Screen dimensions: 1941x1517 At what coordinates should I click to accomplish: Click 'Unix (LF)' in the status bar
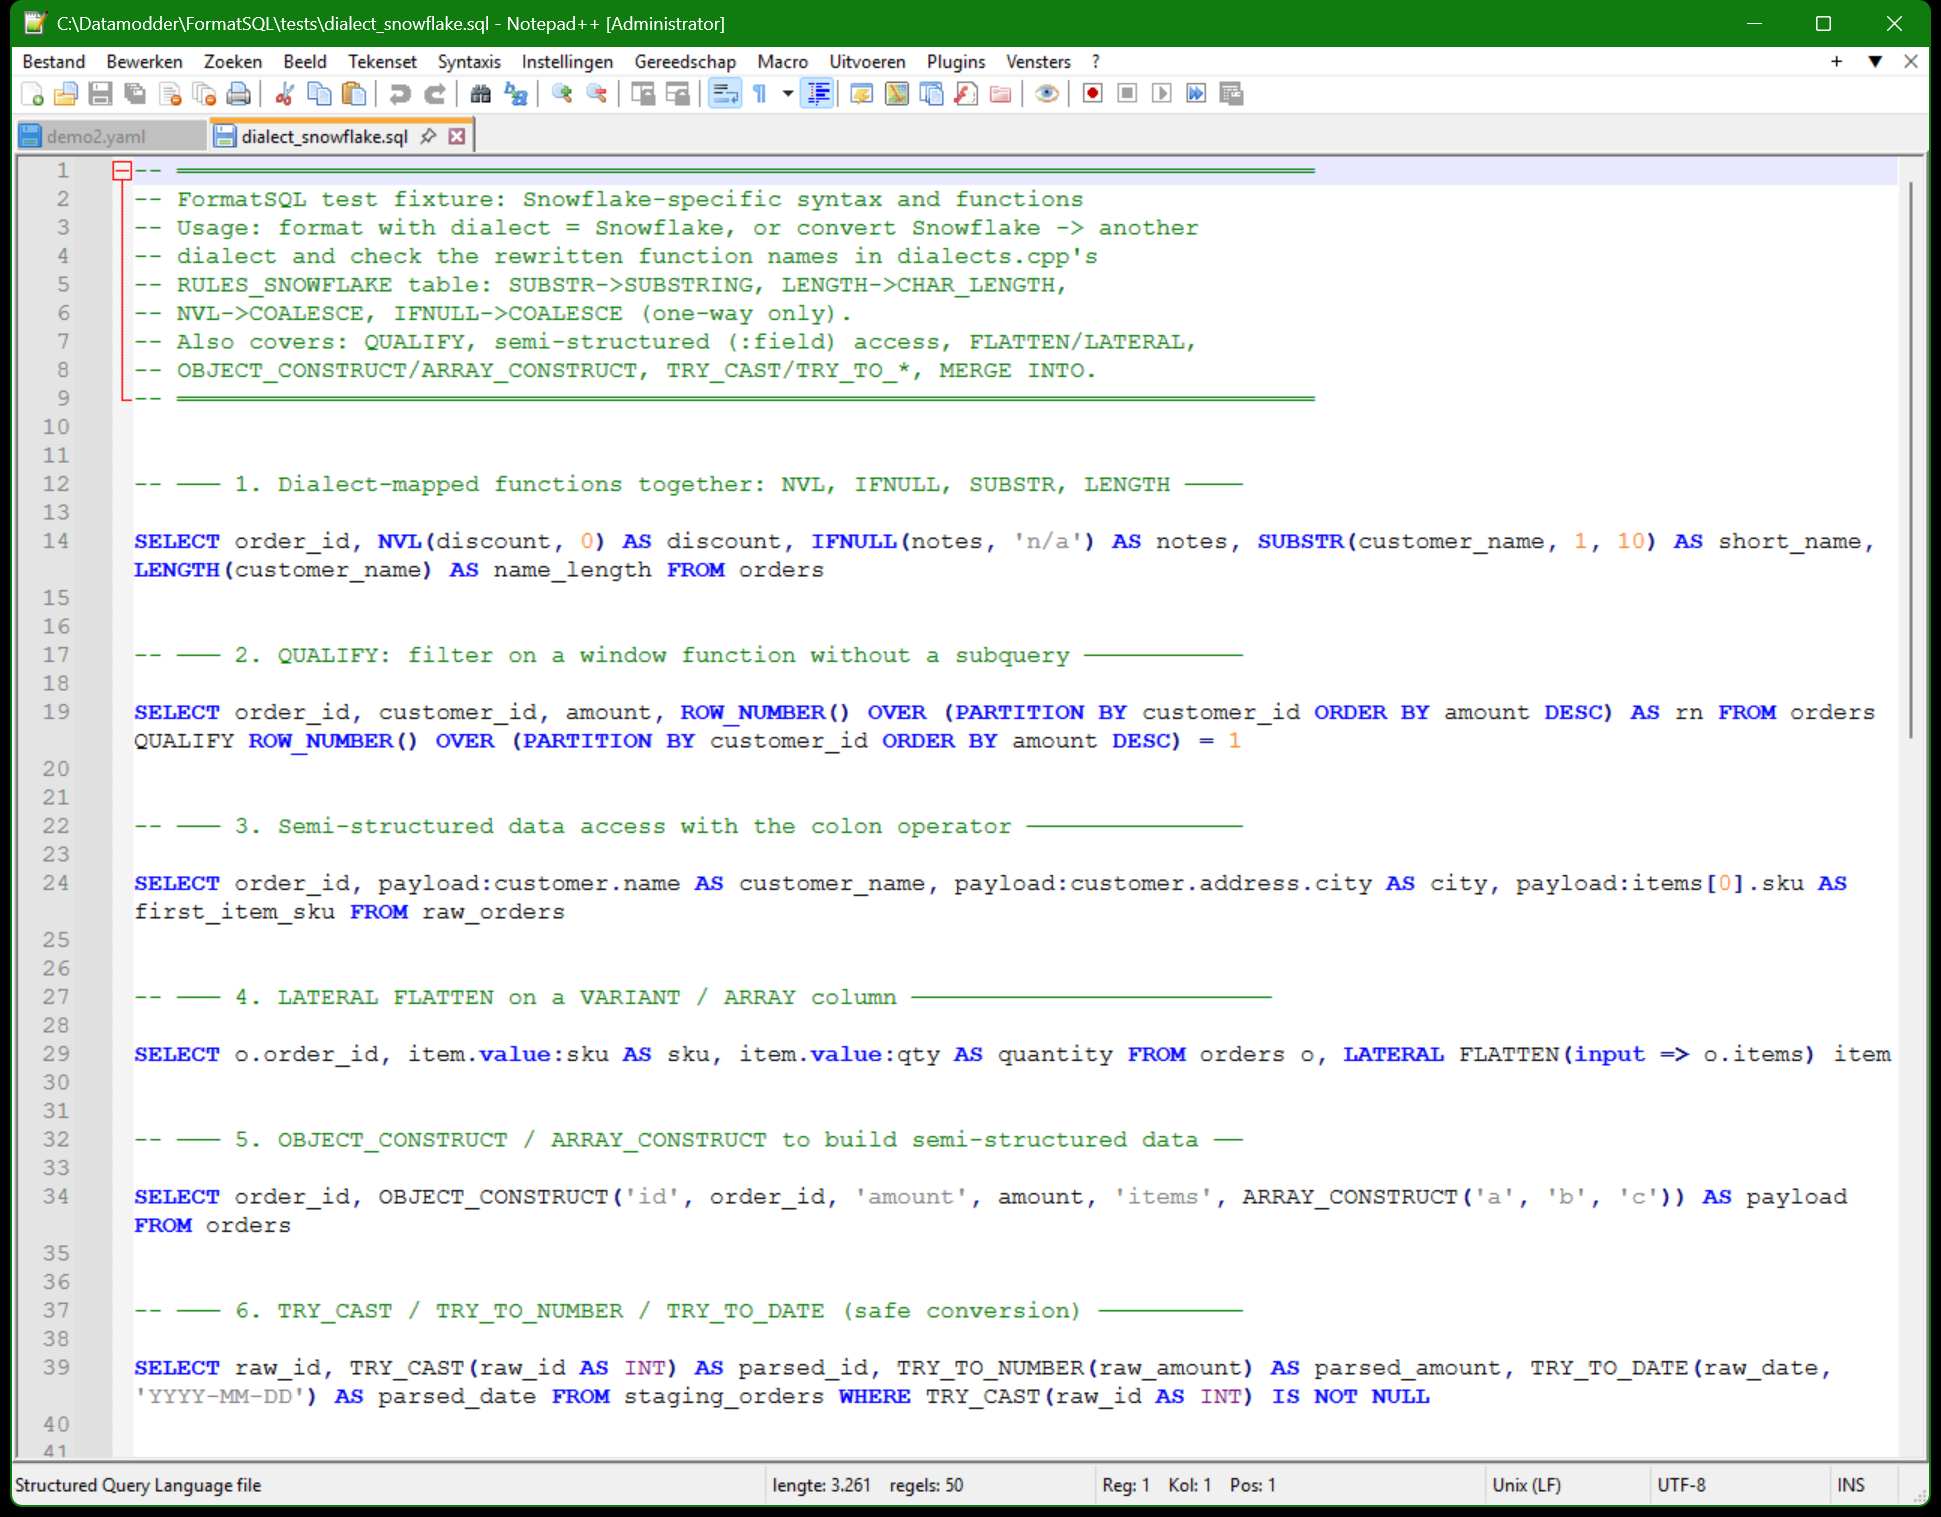tap(1526, 1485)
